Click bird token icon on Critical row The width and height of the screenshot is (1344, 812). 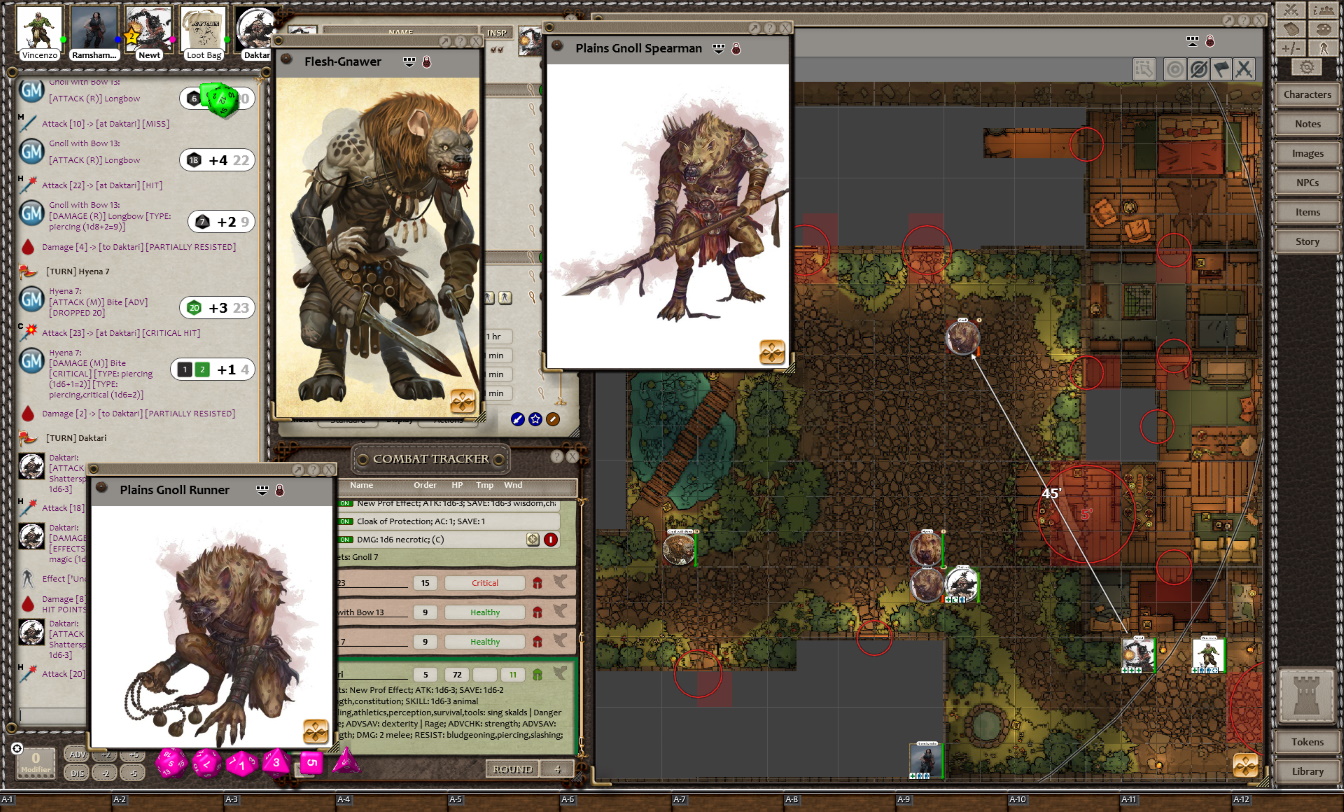[x=560, y=583]
